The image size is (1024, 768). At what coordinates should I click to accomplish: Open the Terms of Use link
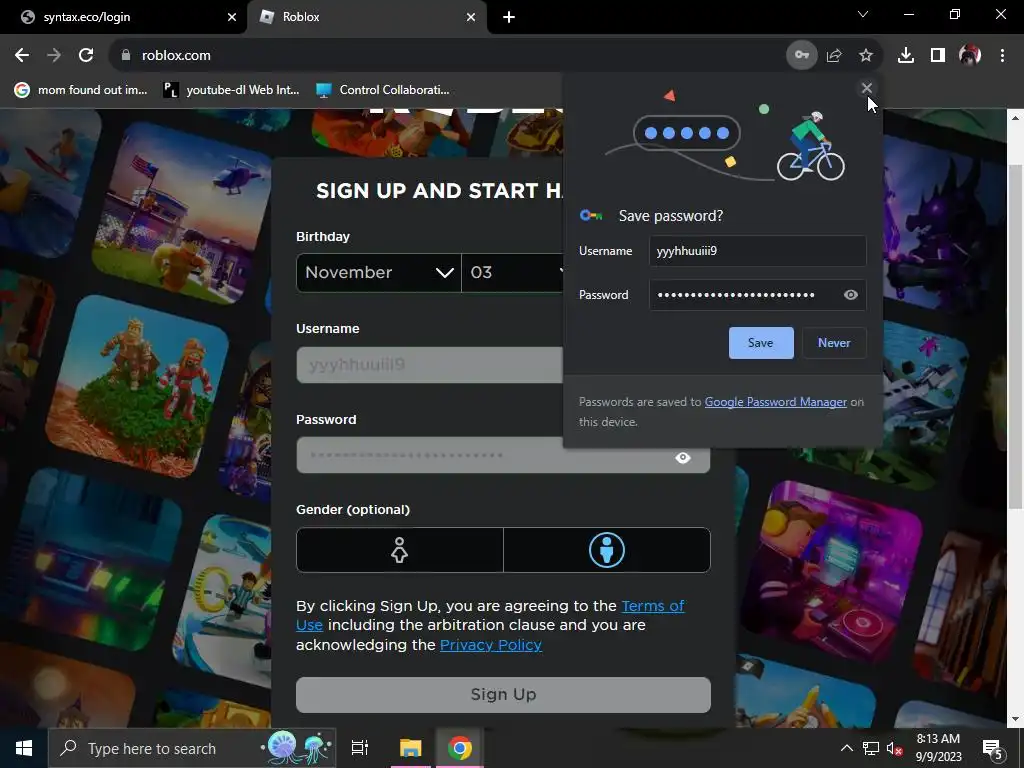point(652,606)
